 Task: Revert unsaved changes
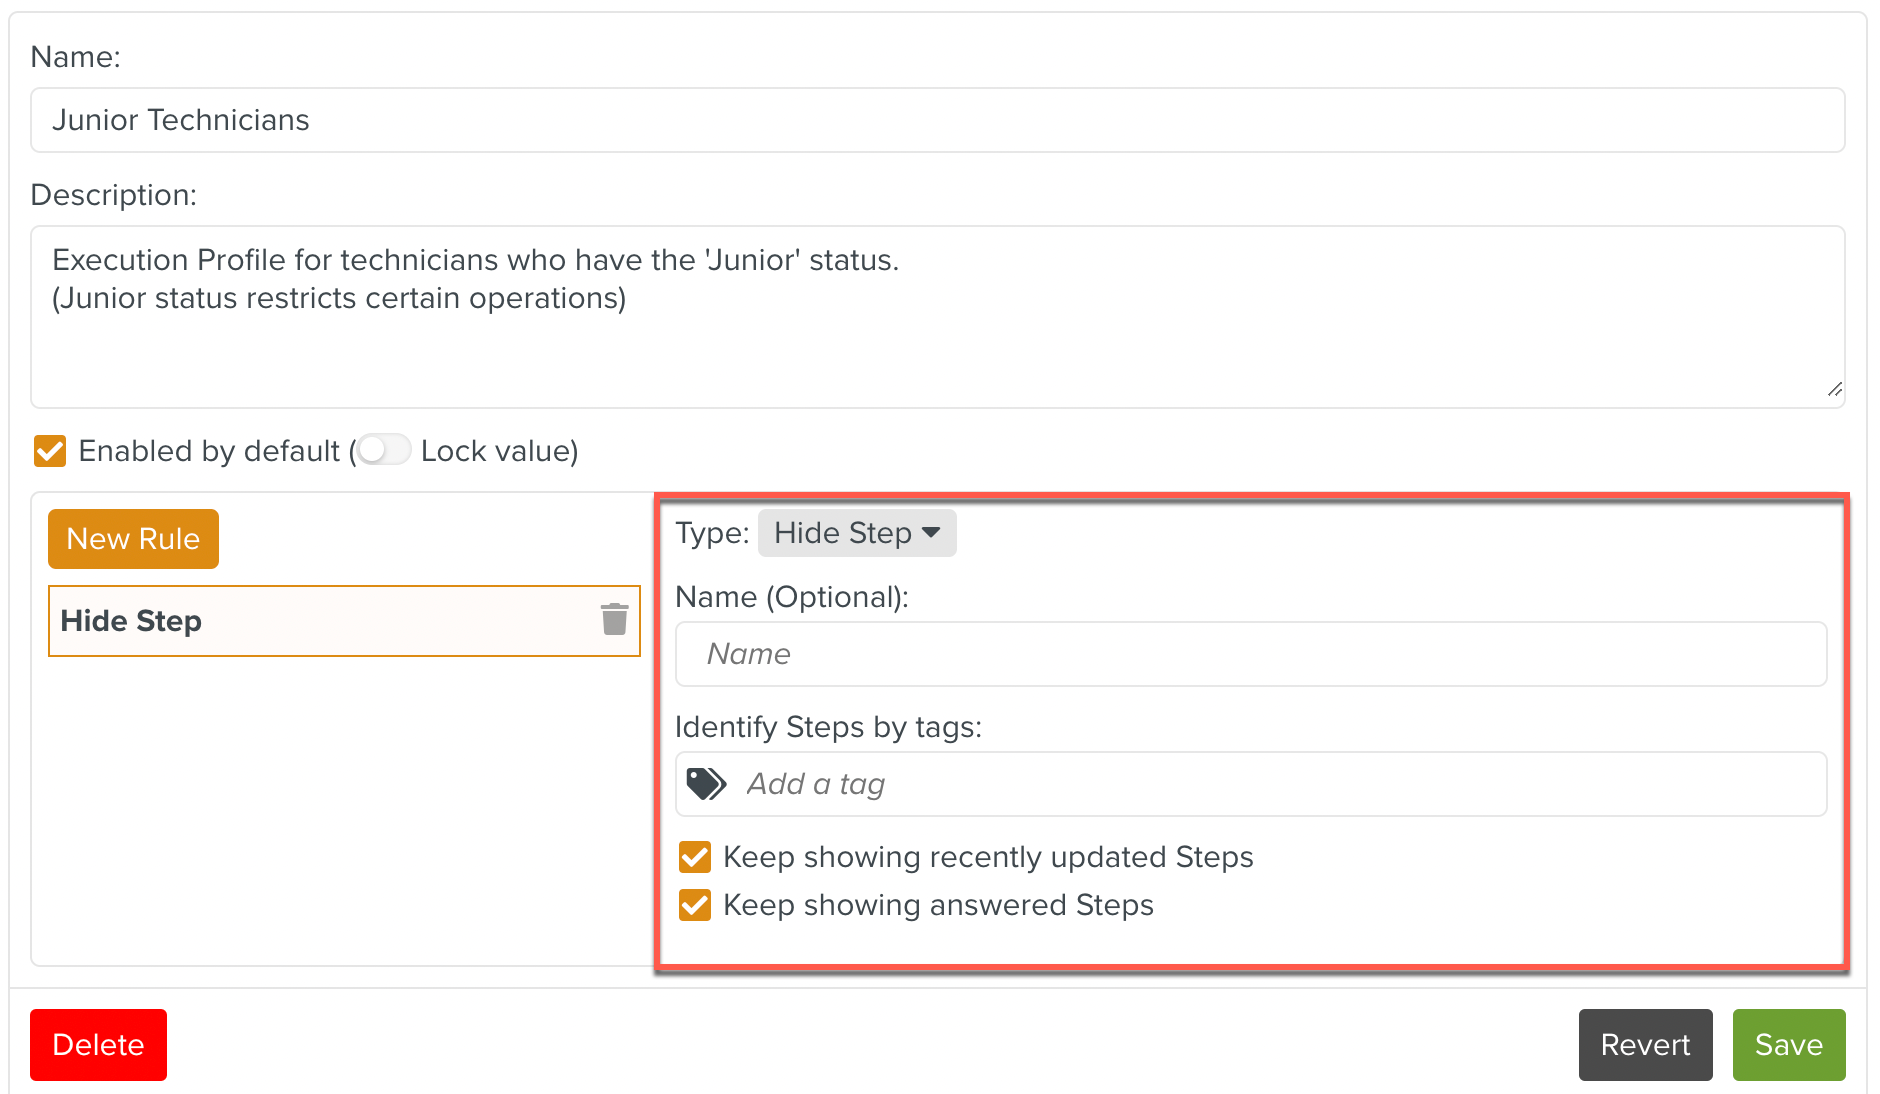pyautogui.click(x=1645, y=1045)
